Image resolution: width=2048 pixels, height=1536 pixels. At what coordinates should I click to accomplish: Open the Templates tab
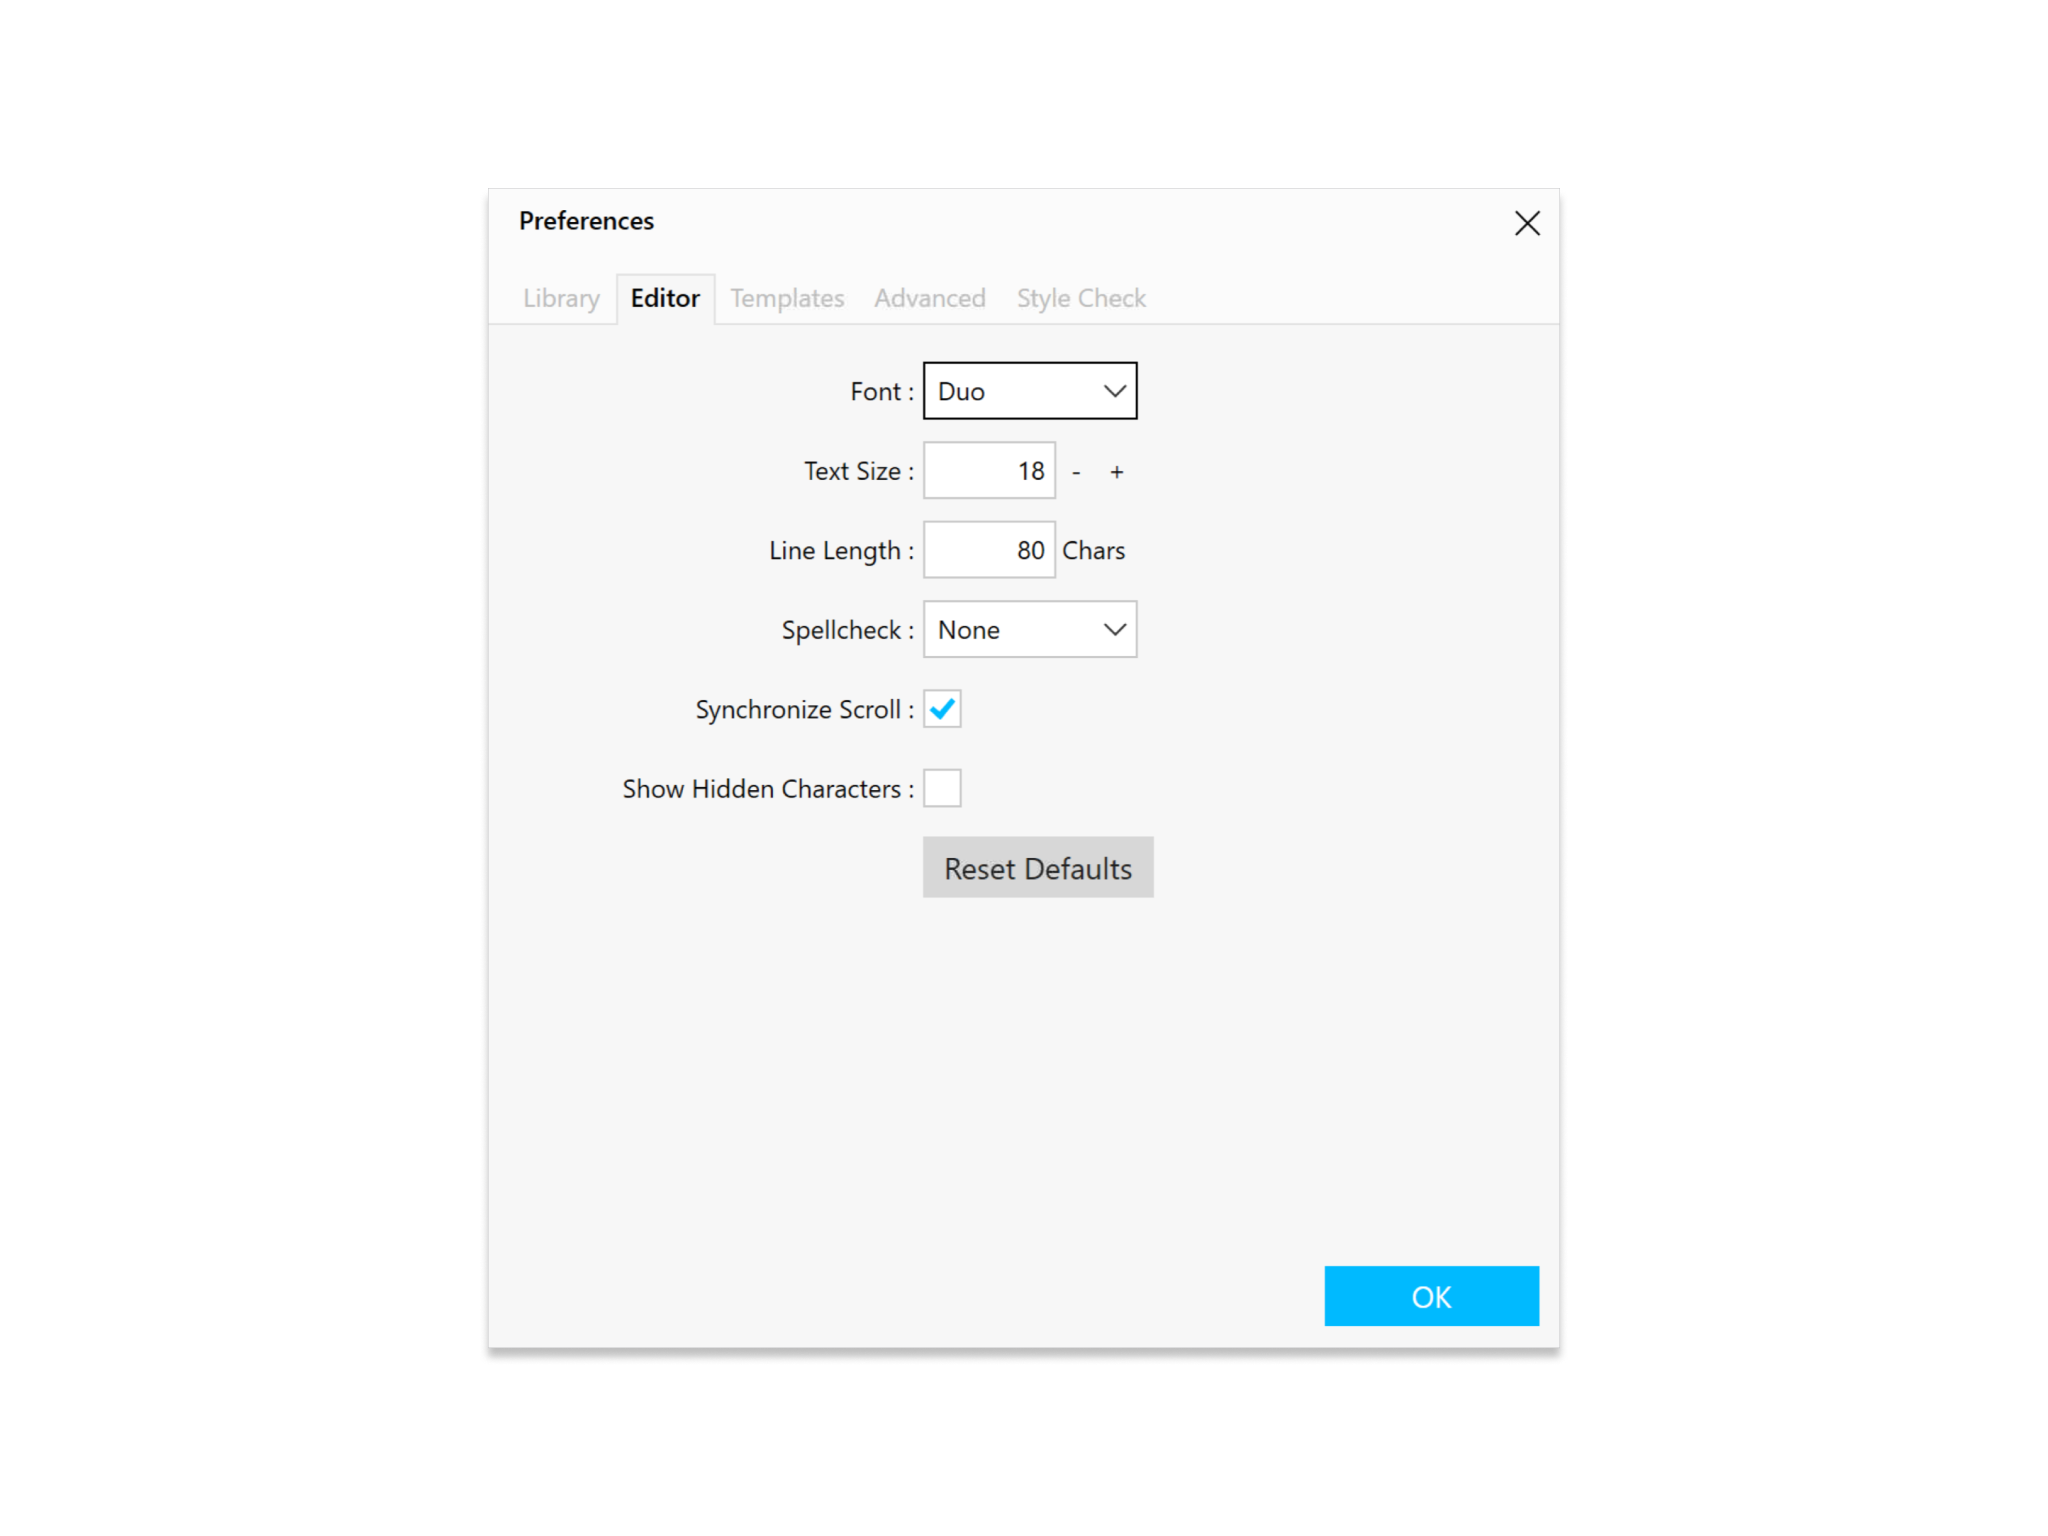(787, 298)
